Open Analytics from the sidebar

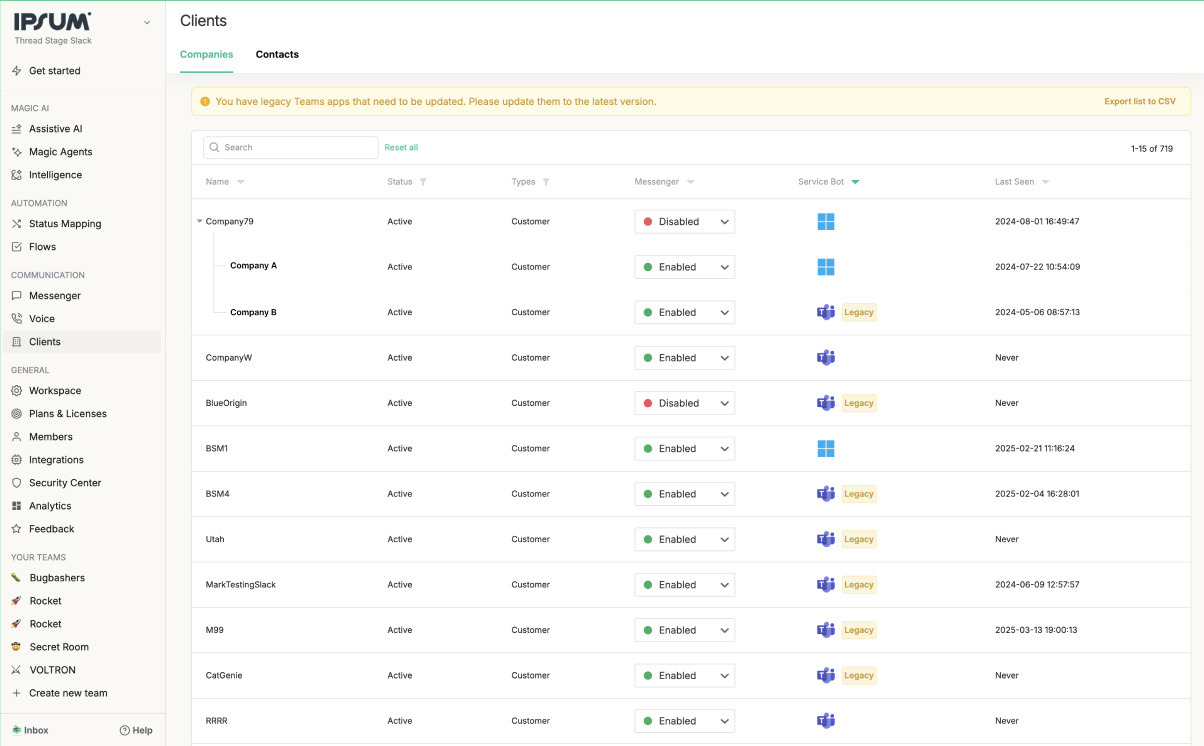click(50, 506)
